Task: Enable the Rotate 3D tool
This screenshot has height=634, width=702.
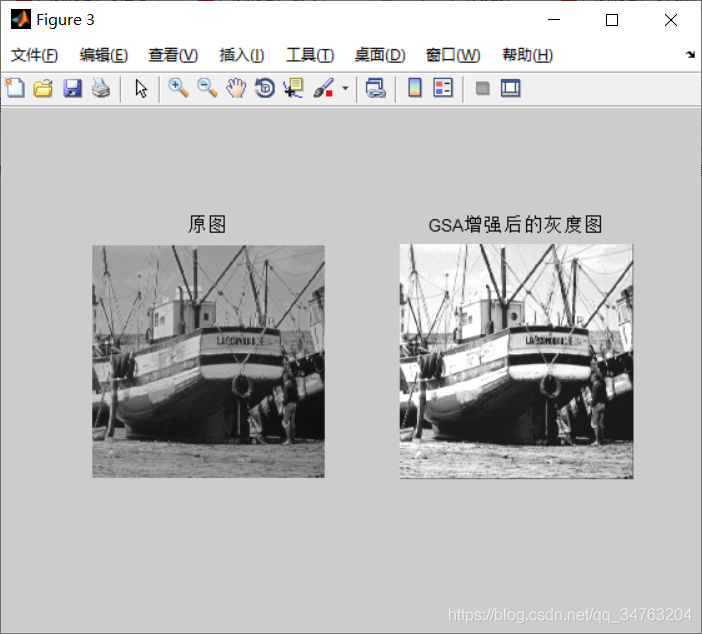Action: click(265, 88)
